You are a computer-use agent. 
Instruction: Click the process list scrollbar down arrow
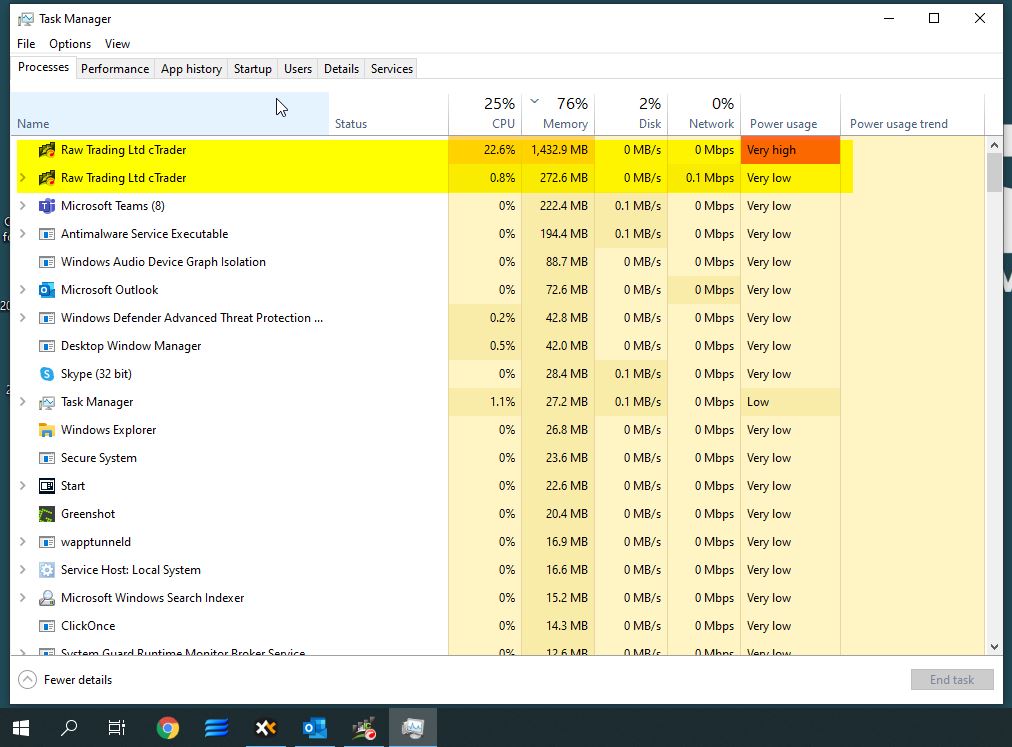pyautogui.click(x=994, y=646)
